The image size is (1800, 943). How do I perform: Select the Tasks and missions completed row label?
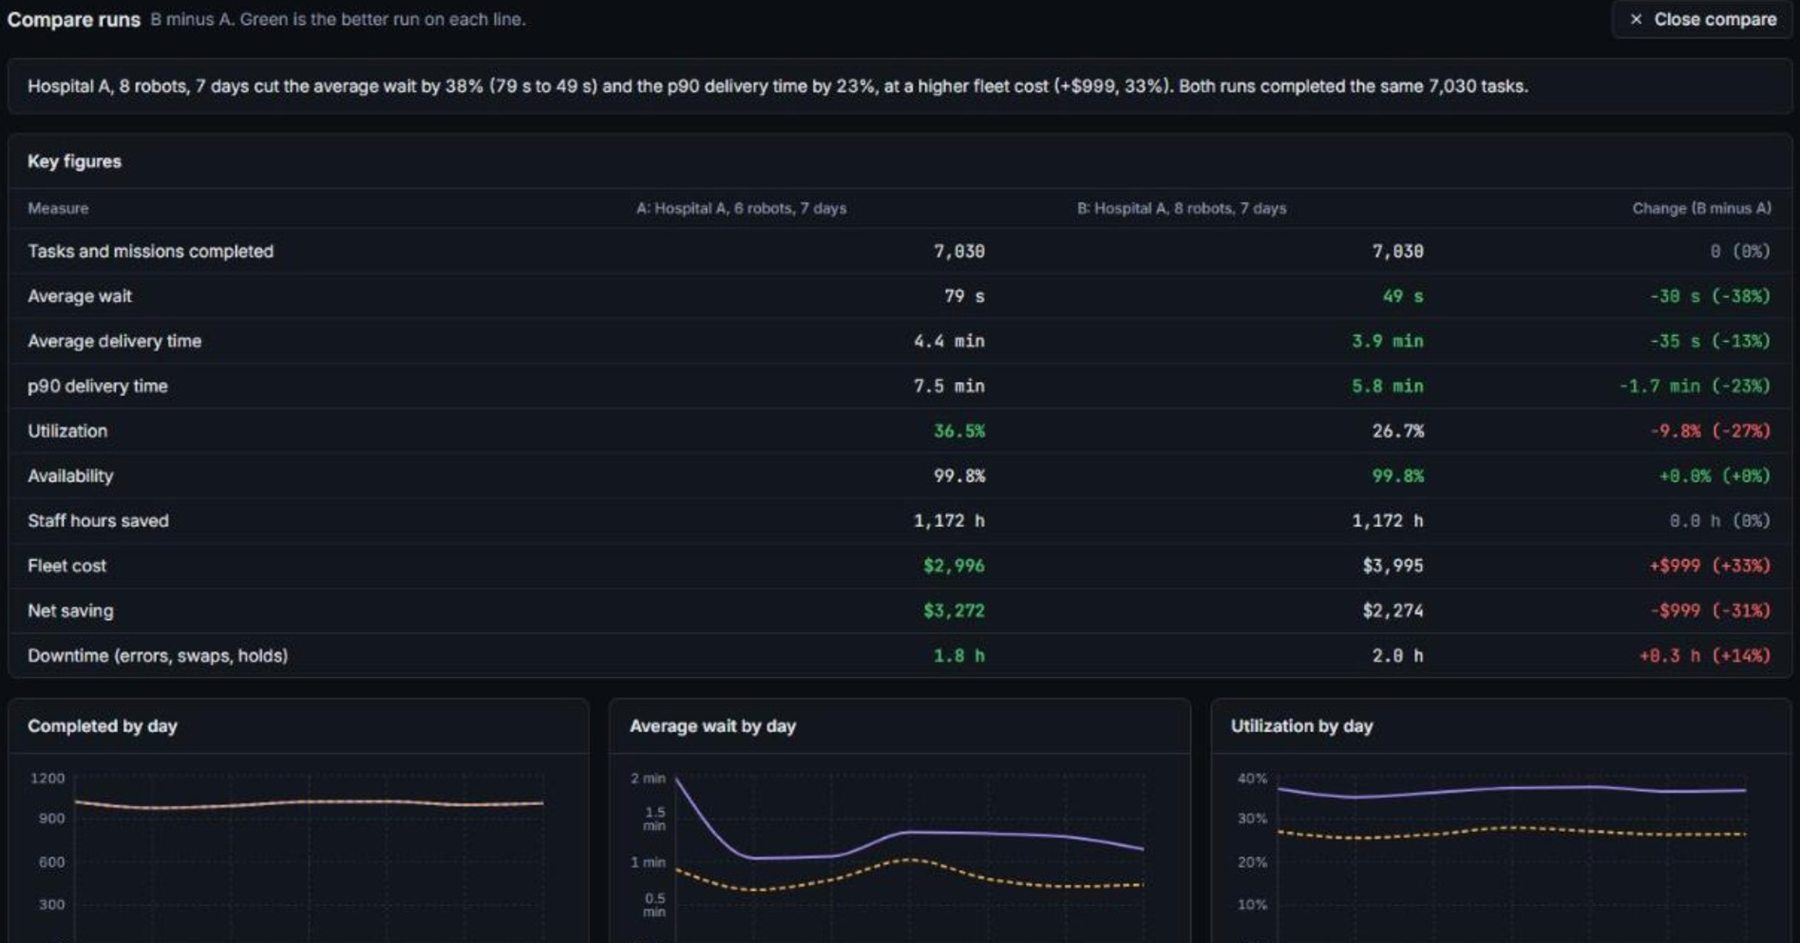[150, 251]
